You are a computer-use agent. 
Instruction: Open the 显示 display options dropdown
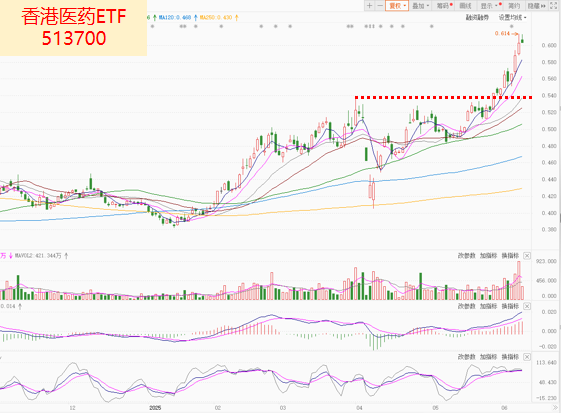point(489,6)
